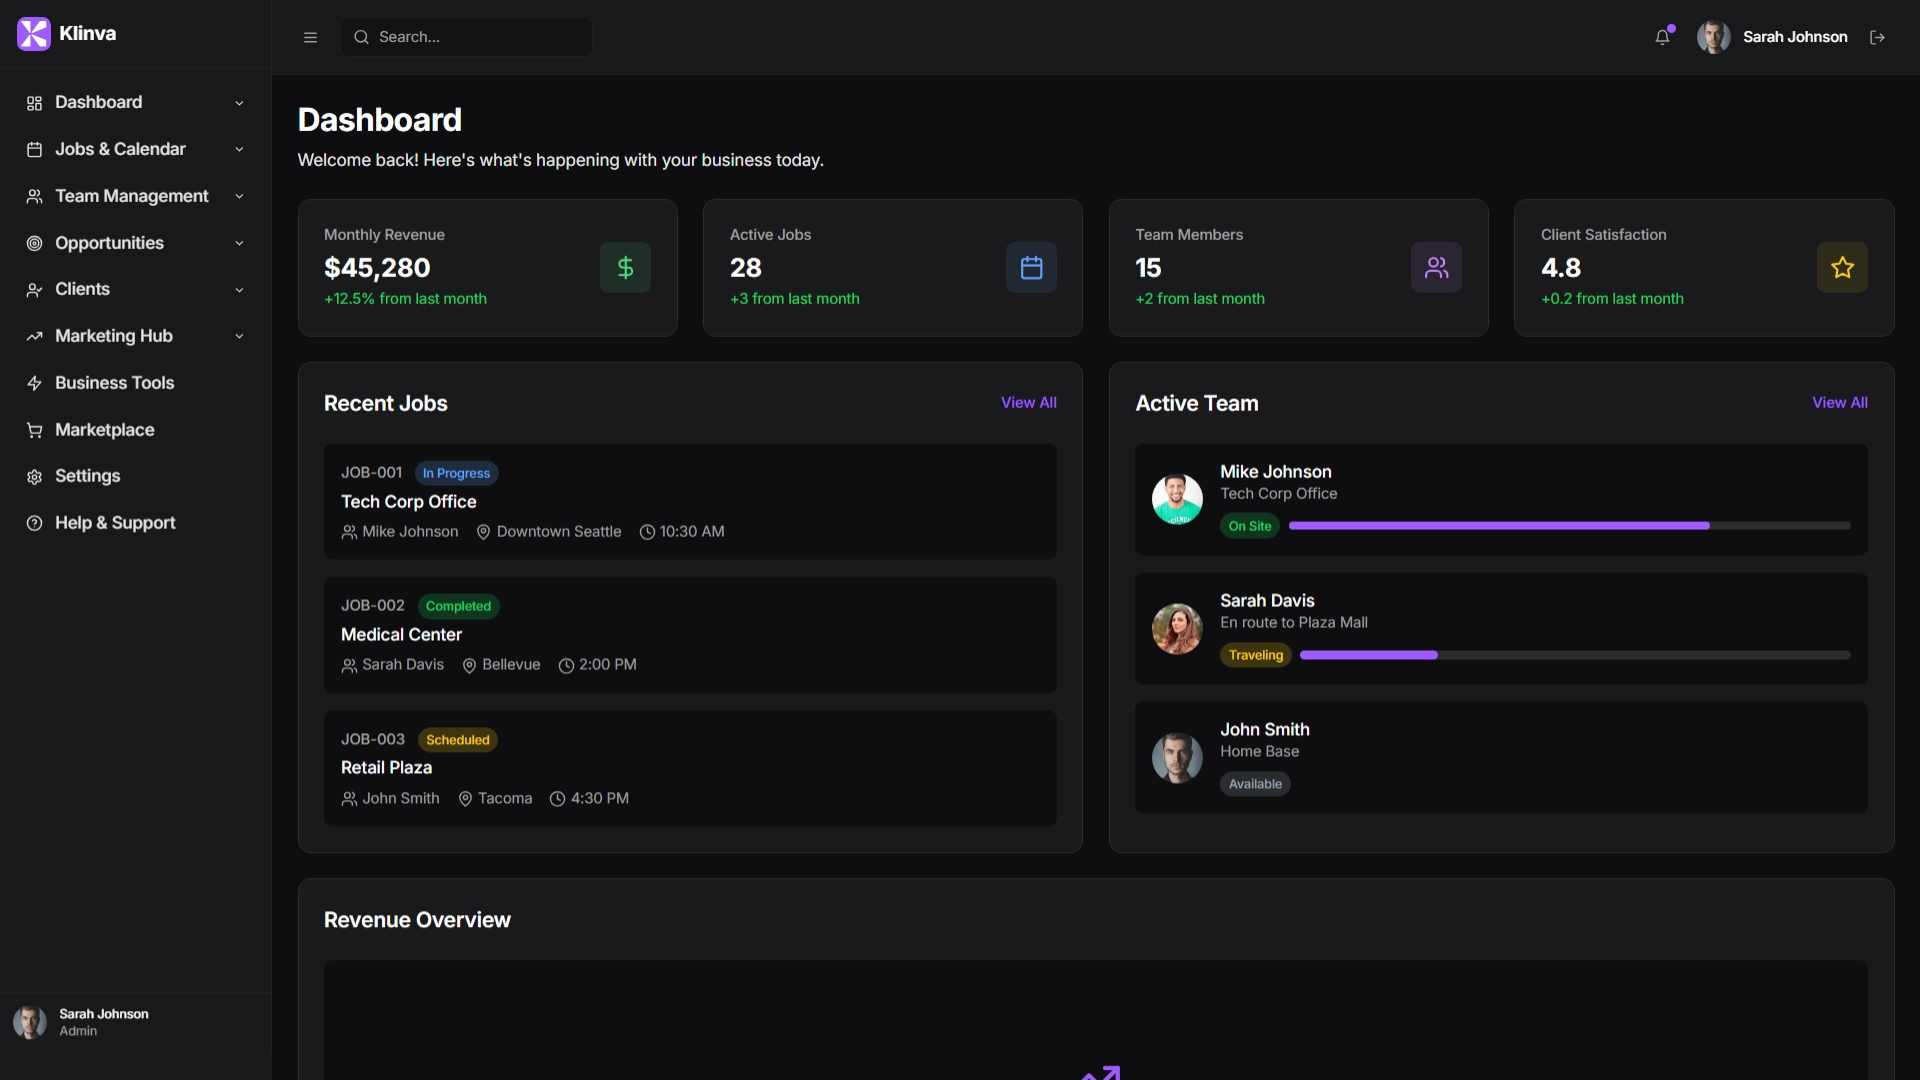Expand the Team Management chevron
The height and width of the screenshot is (1080, 1920).
pos(239,196)
